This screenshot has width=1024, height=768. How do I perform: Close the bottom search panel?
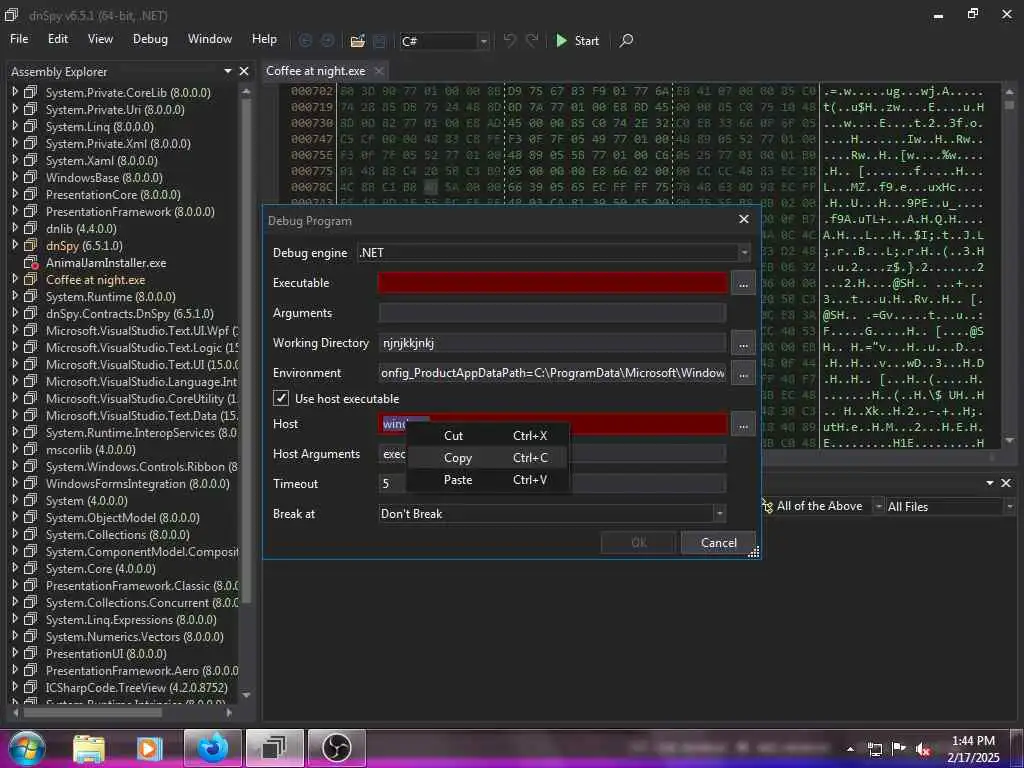click(1006, 483)
